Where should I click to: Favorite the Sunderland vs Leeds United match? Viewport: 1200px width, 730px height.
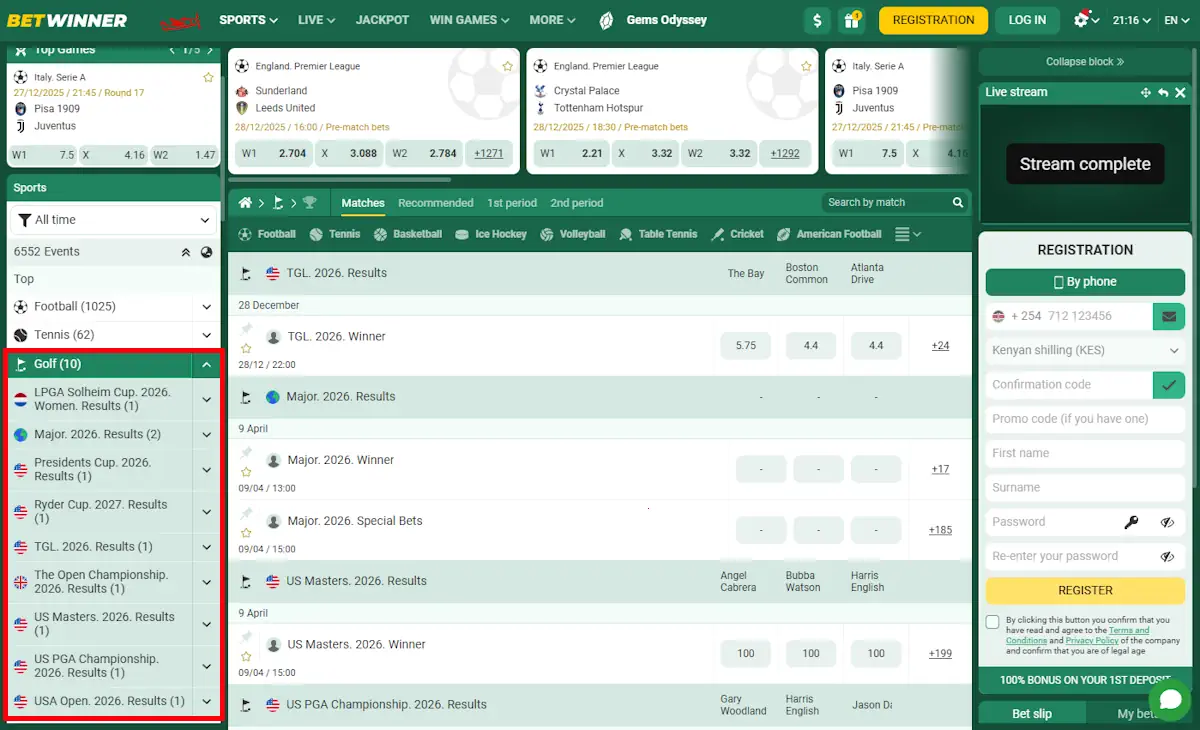point(508,65)
